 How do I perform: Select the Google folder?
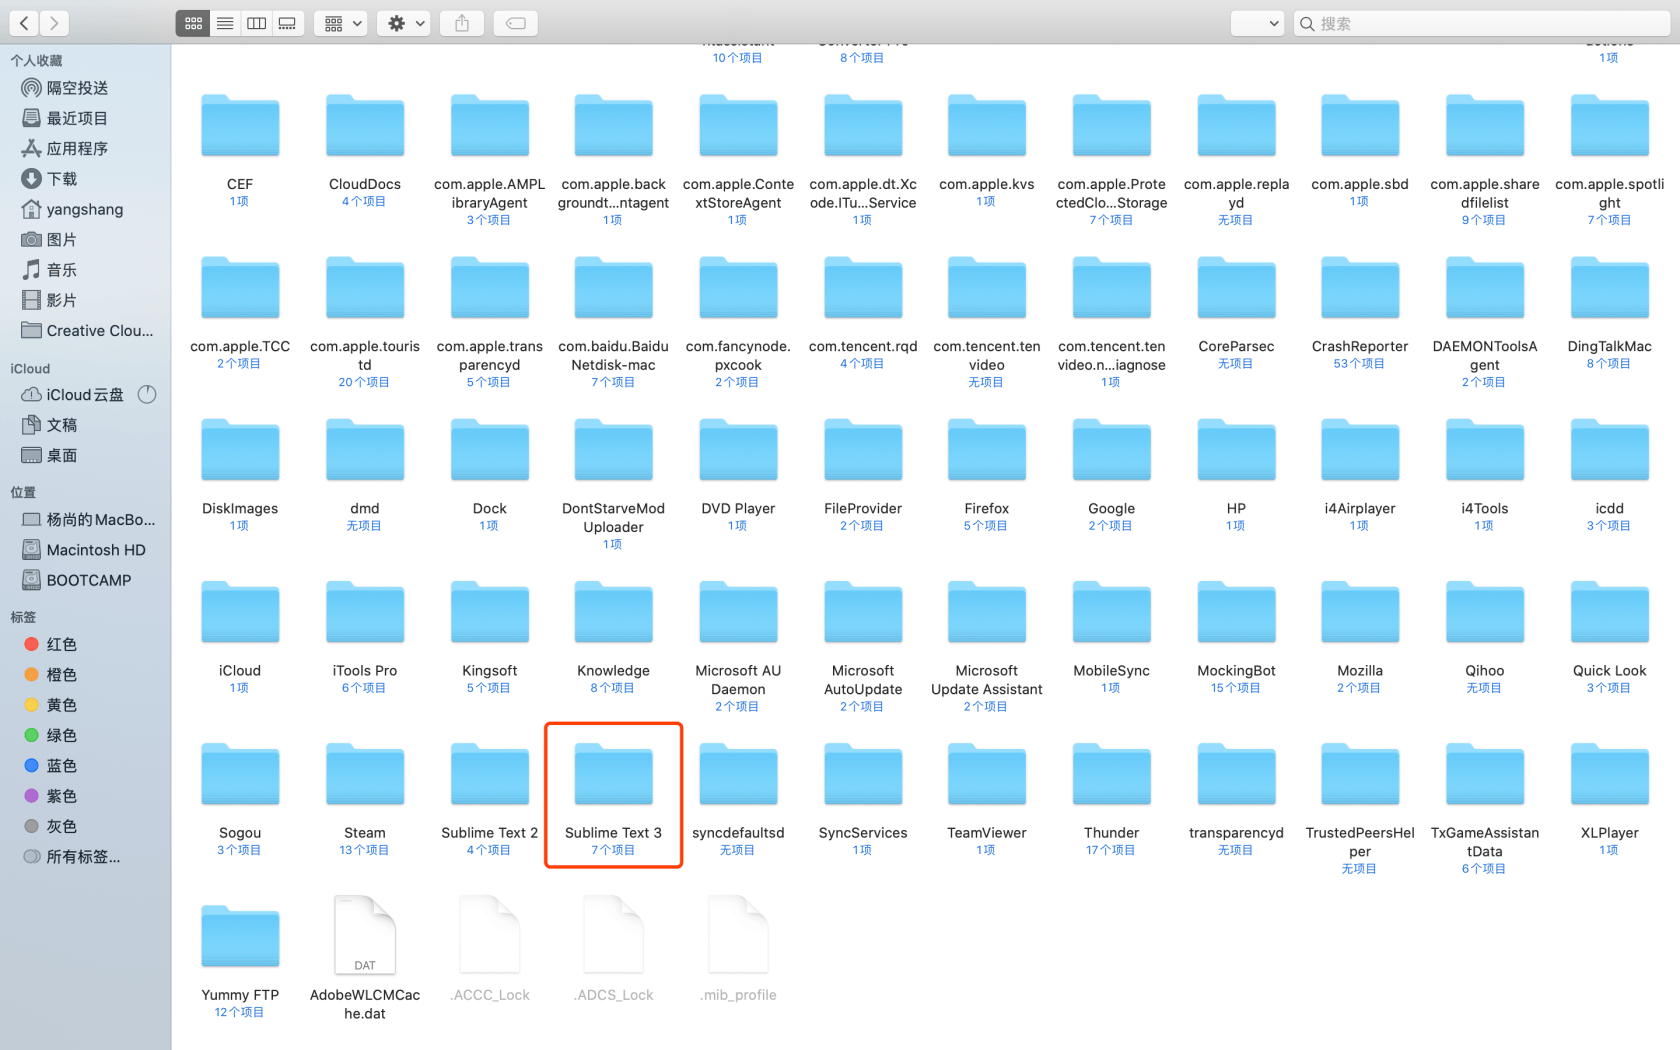pyautogui.click(x=1111, y=451)
